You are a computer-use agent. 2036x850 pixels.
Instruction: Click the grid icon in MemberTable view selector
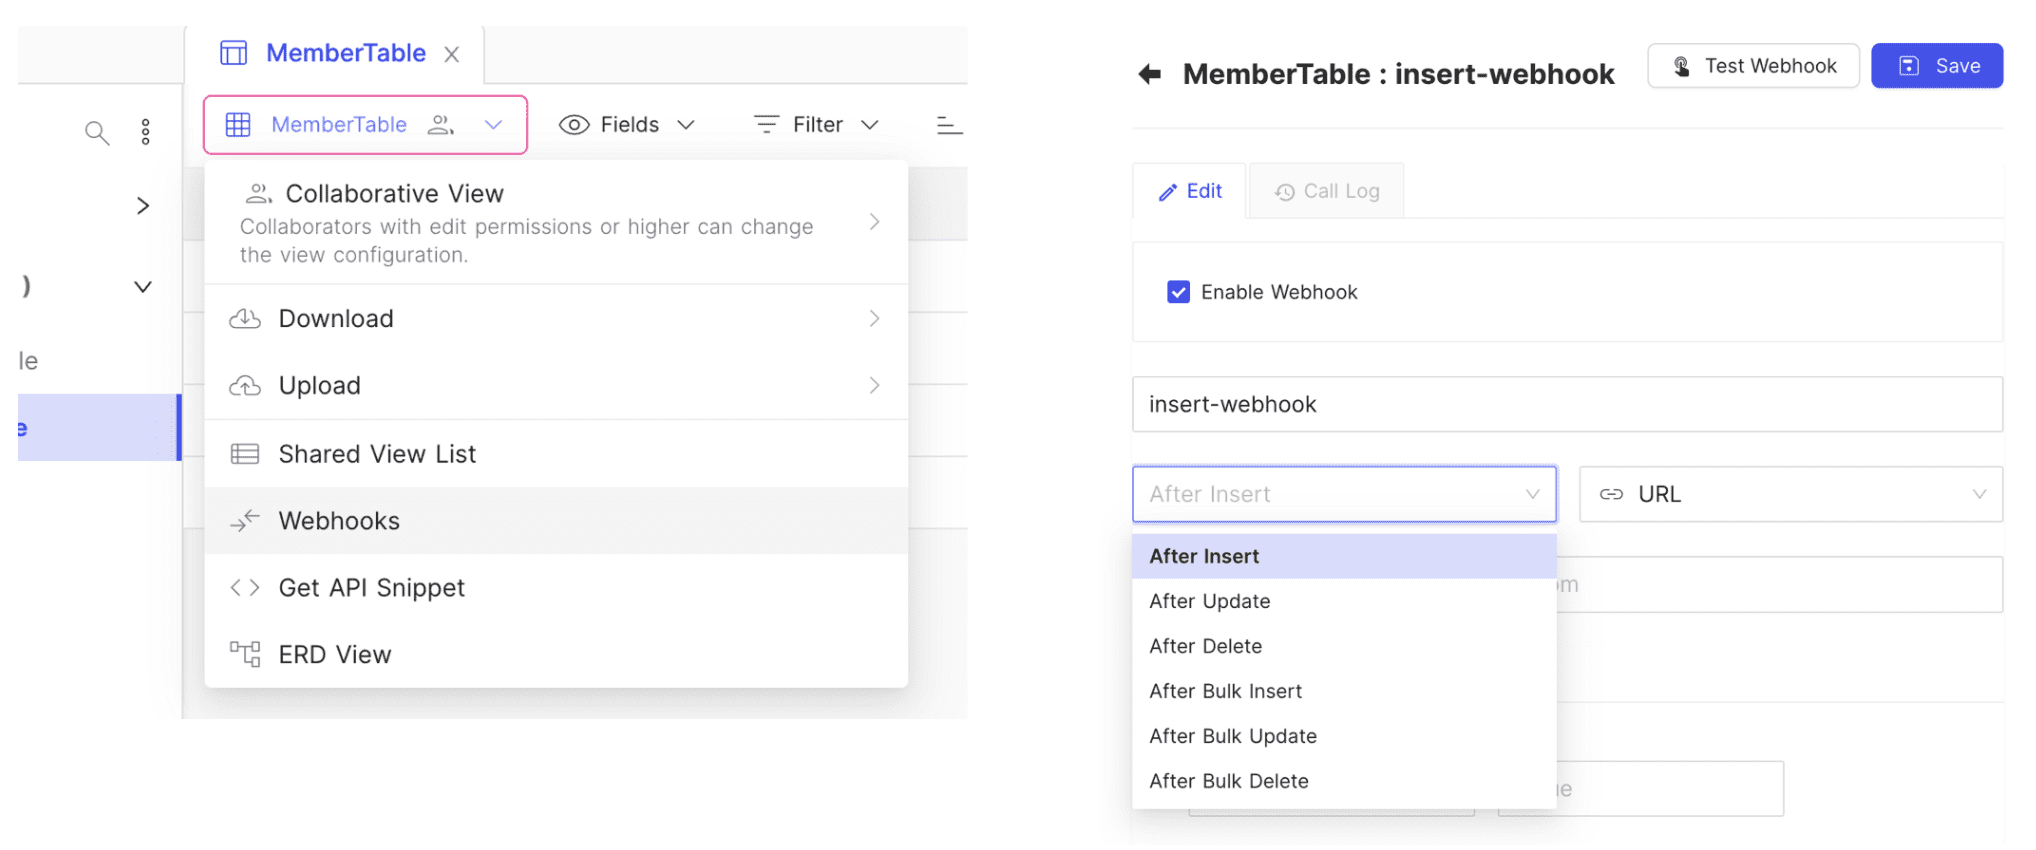pos(238,125)
